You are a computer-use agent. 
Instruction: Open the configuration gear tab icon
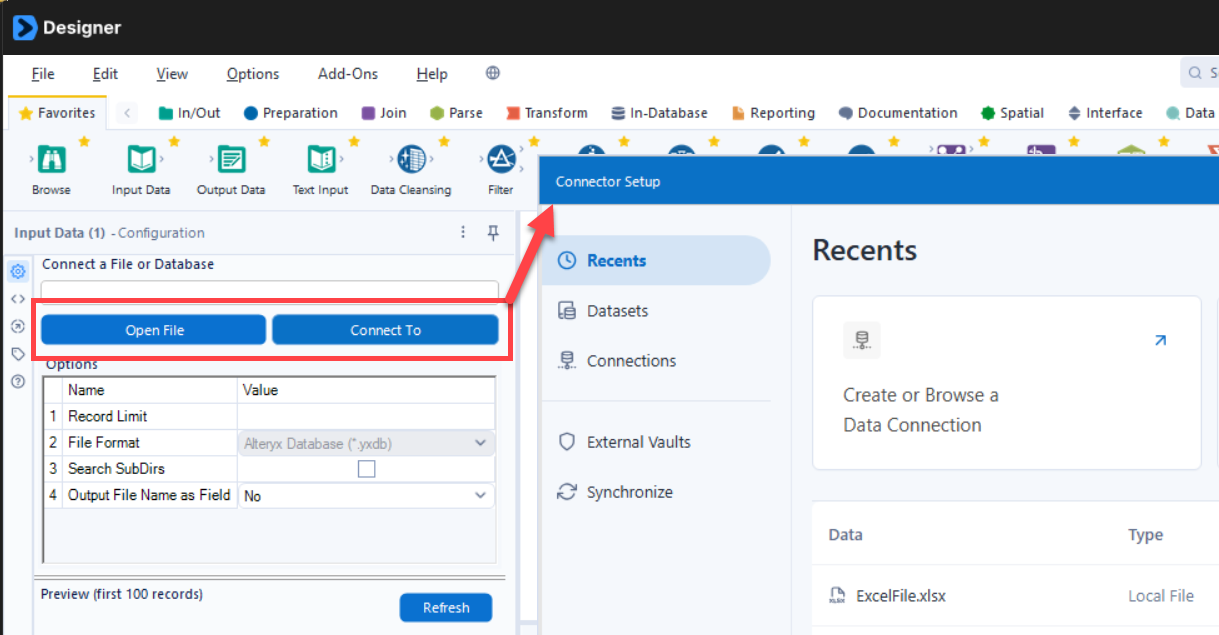(18, 271)
